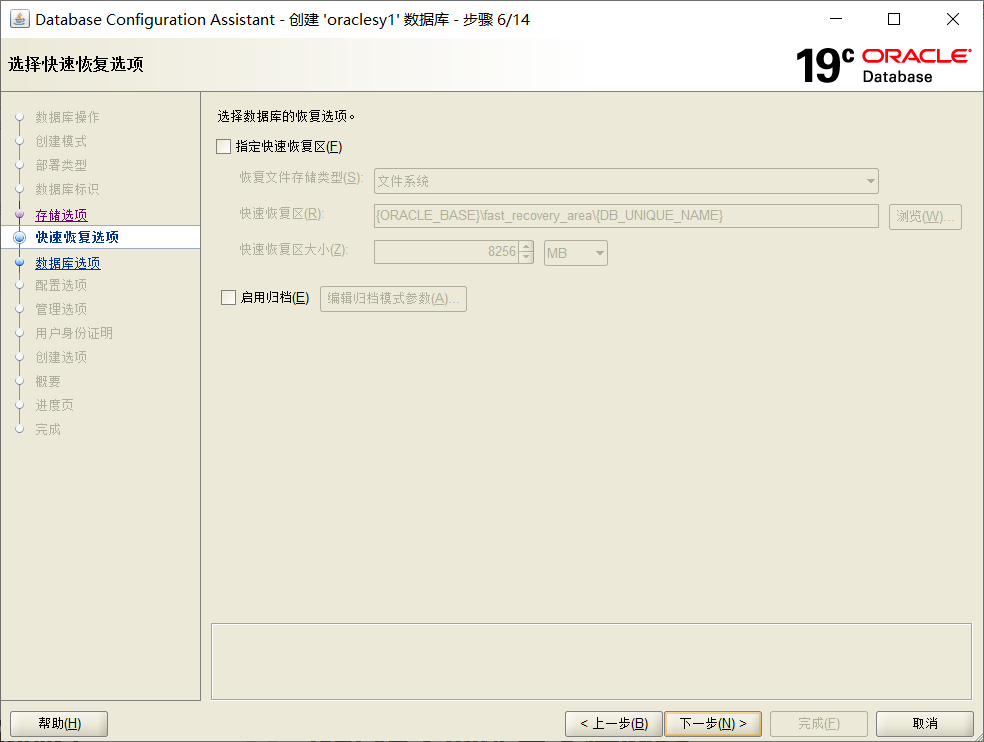This screenshot has height=742, width=984.
Task: Select 进度页 step in sidebar
Action: point(55,405)
